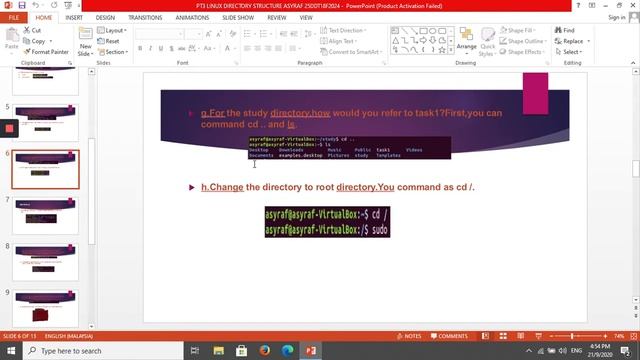Open the DESIGN ribbon tab
The image size is (640, 360).
point(105,18)
